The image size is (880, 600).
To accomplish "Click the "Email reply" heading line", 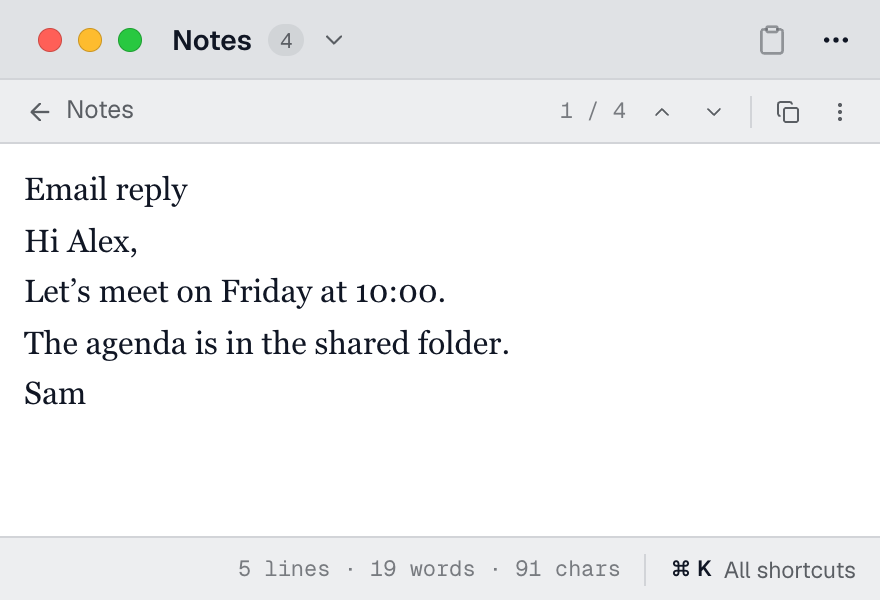I will point(106,190).
